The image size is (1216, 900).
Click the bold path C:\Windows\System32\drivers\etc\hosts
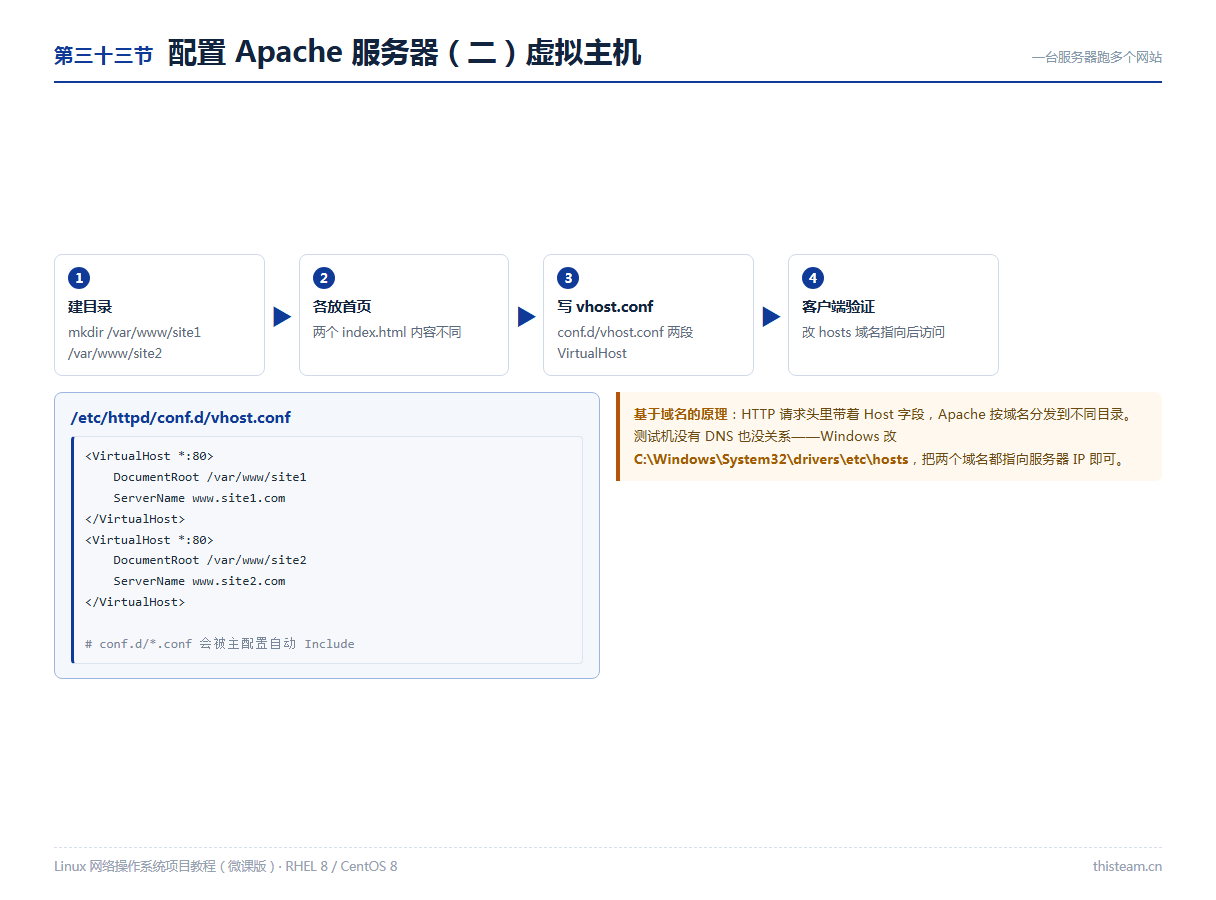coord(771,460)
